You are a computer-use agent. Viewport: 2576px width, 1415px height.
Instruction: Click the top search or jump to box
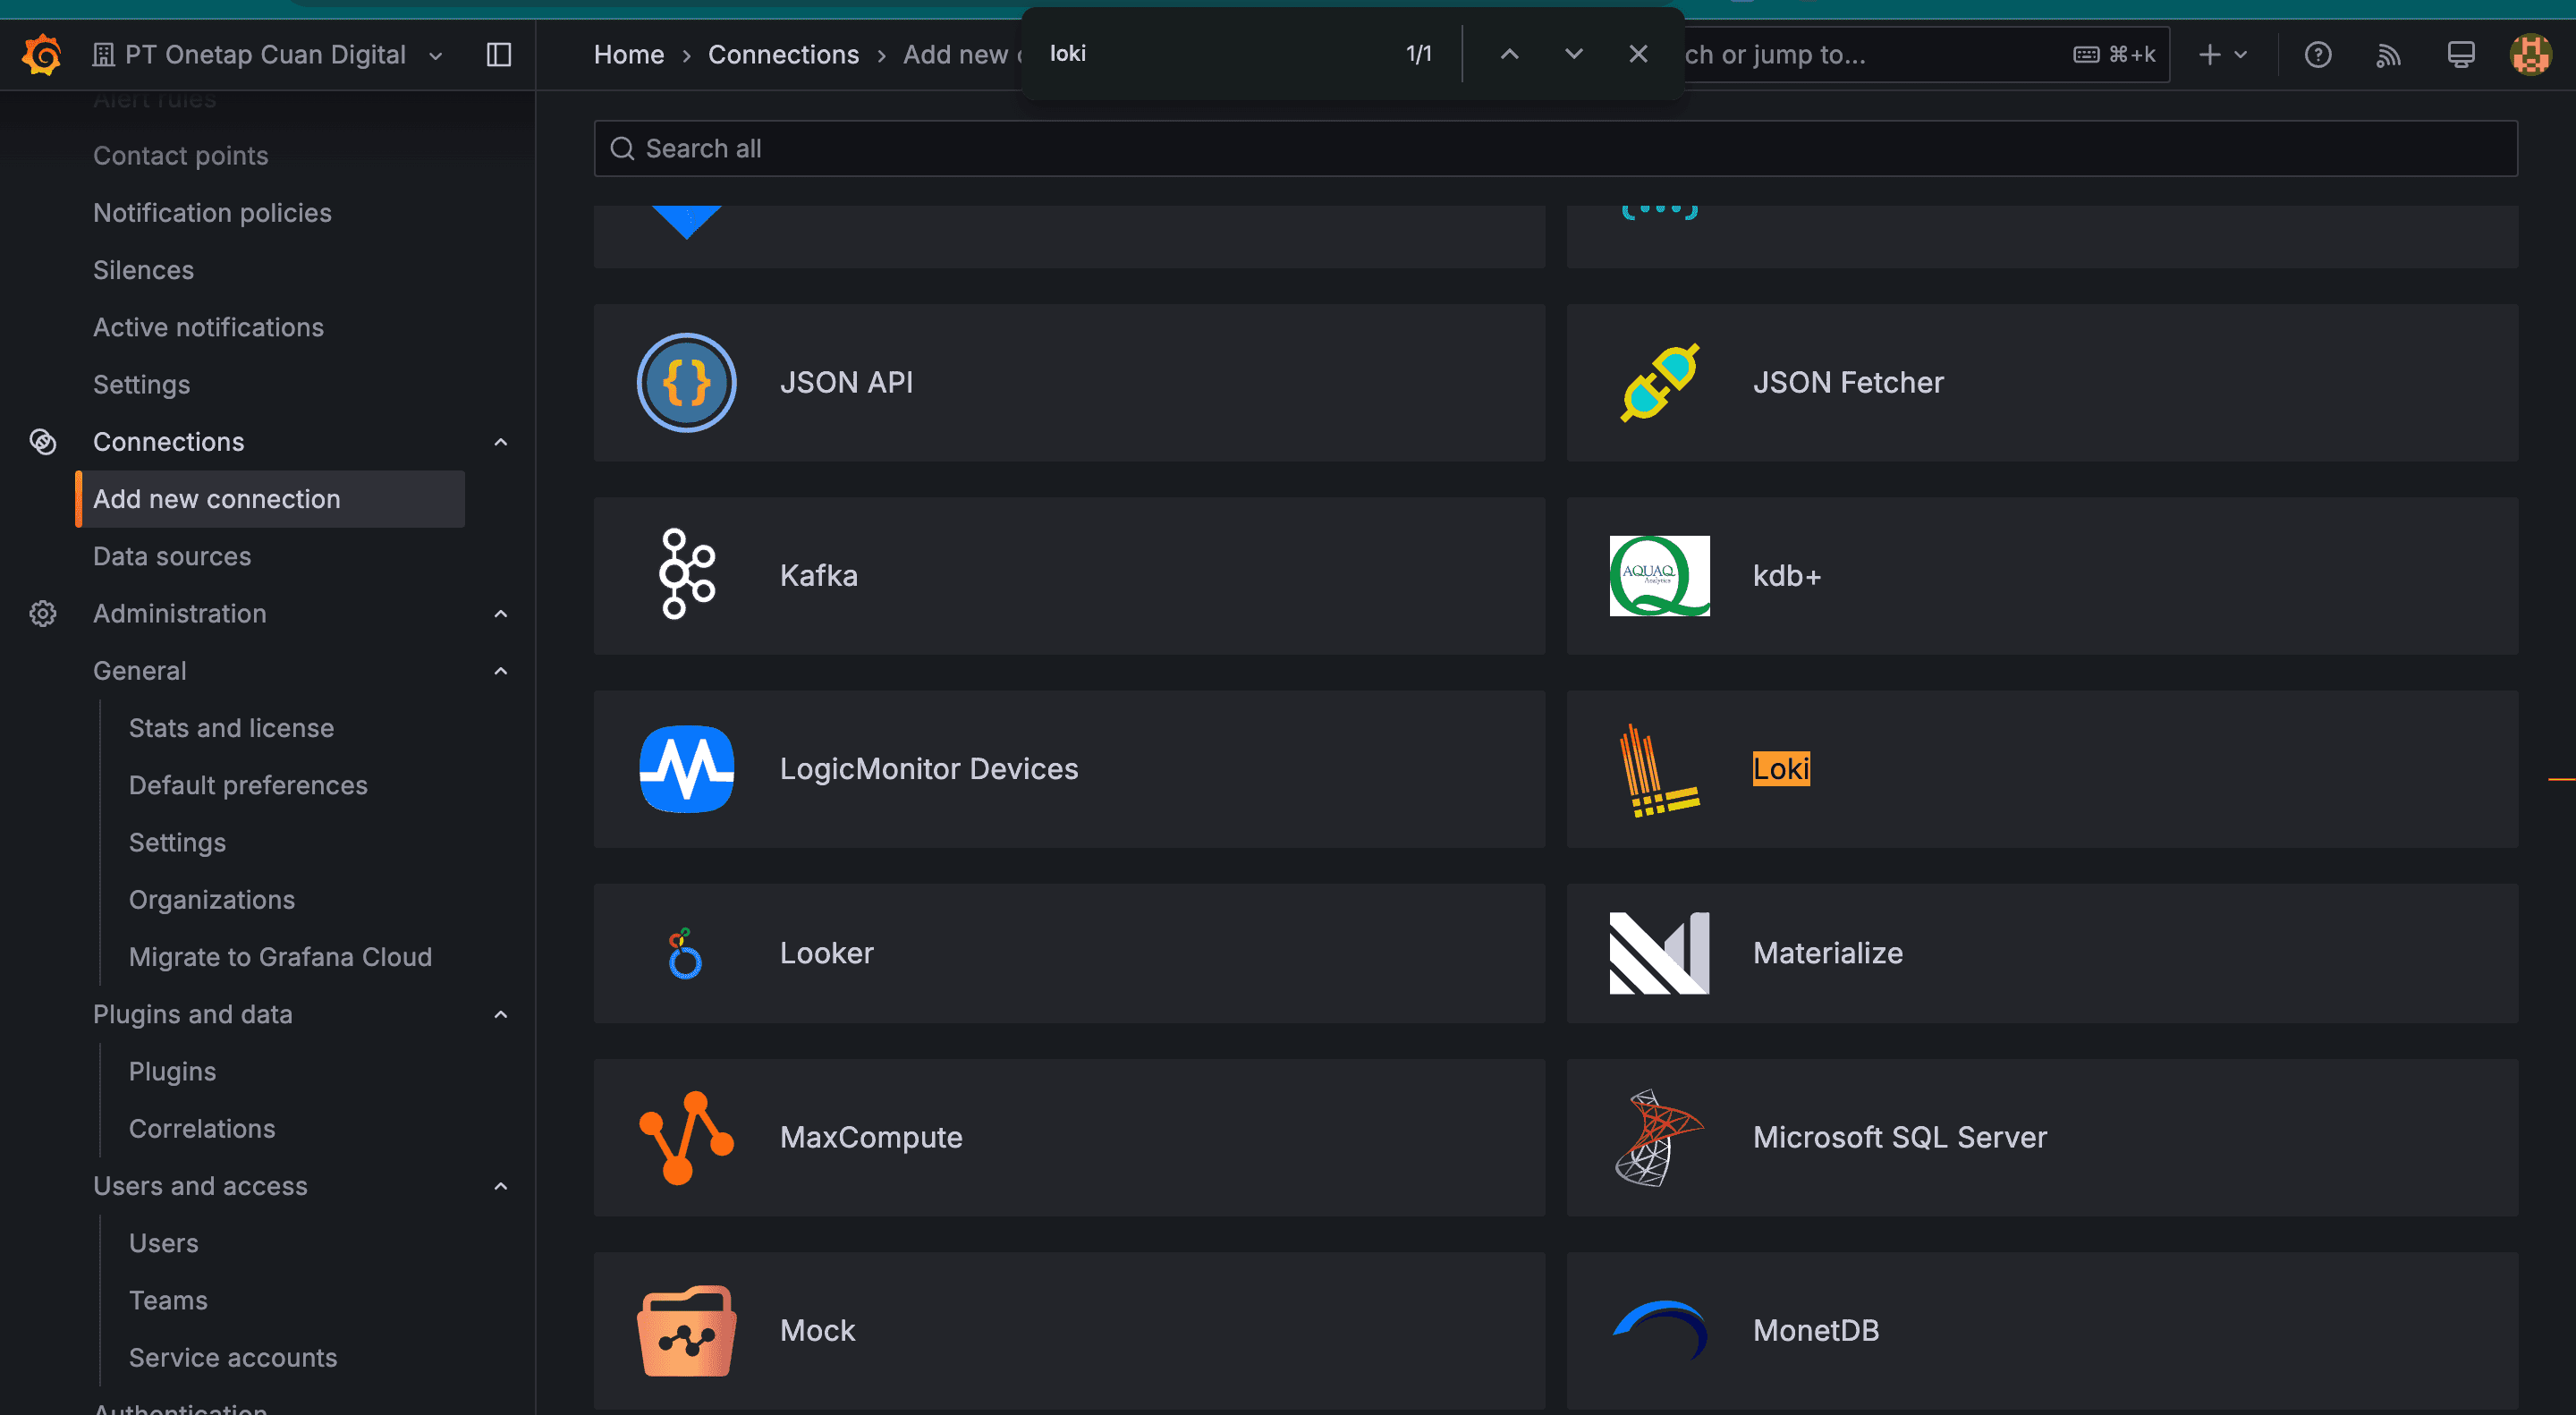pos(1925,54)
